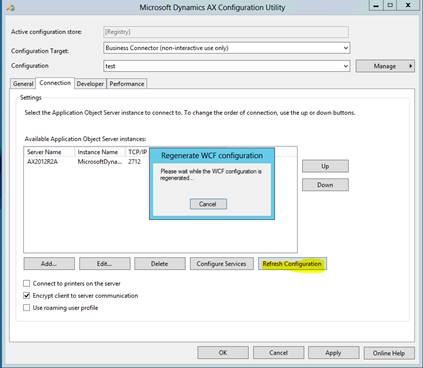Cancel the Regenerate WCF configuration dialog

[208, 204]
